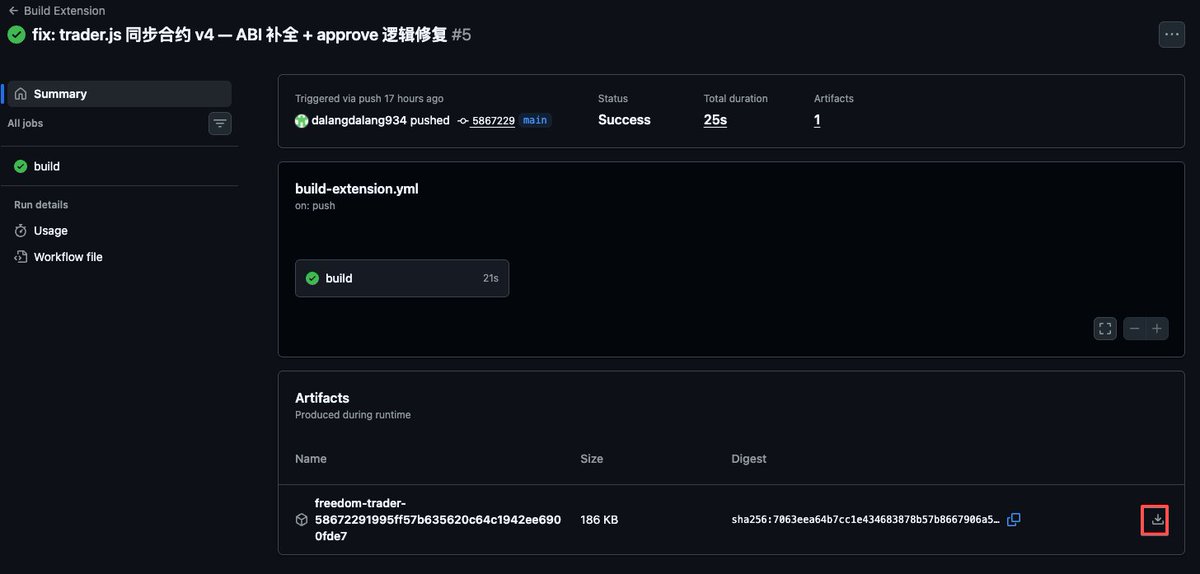Screen dimensions: 1200x574
Task: Download the freedom-trader artifact
Action: tap(1157, 520)
